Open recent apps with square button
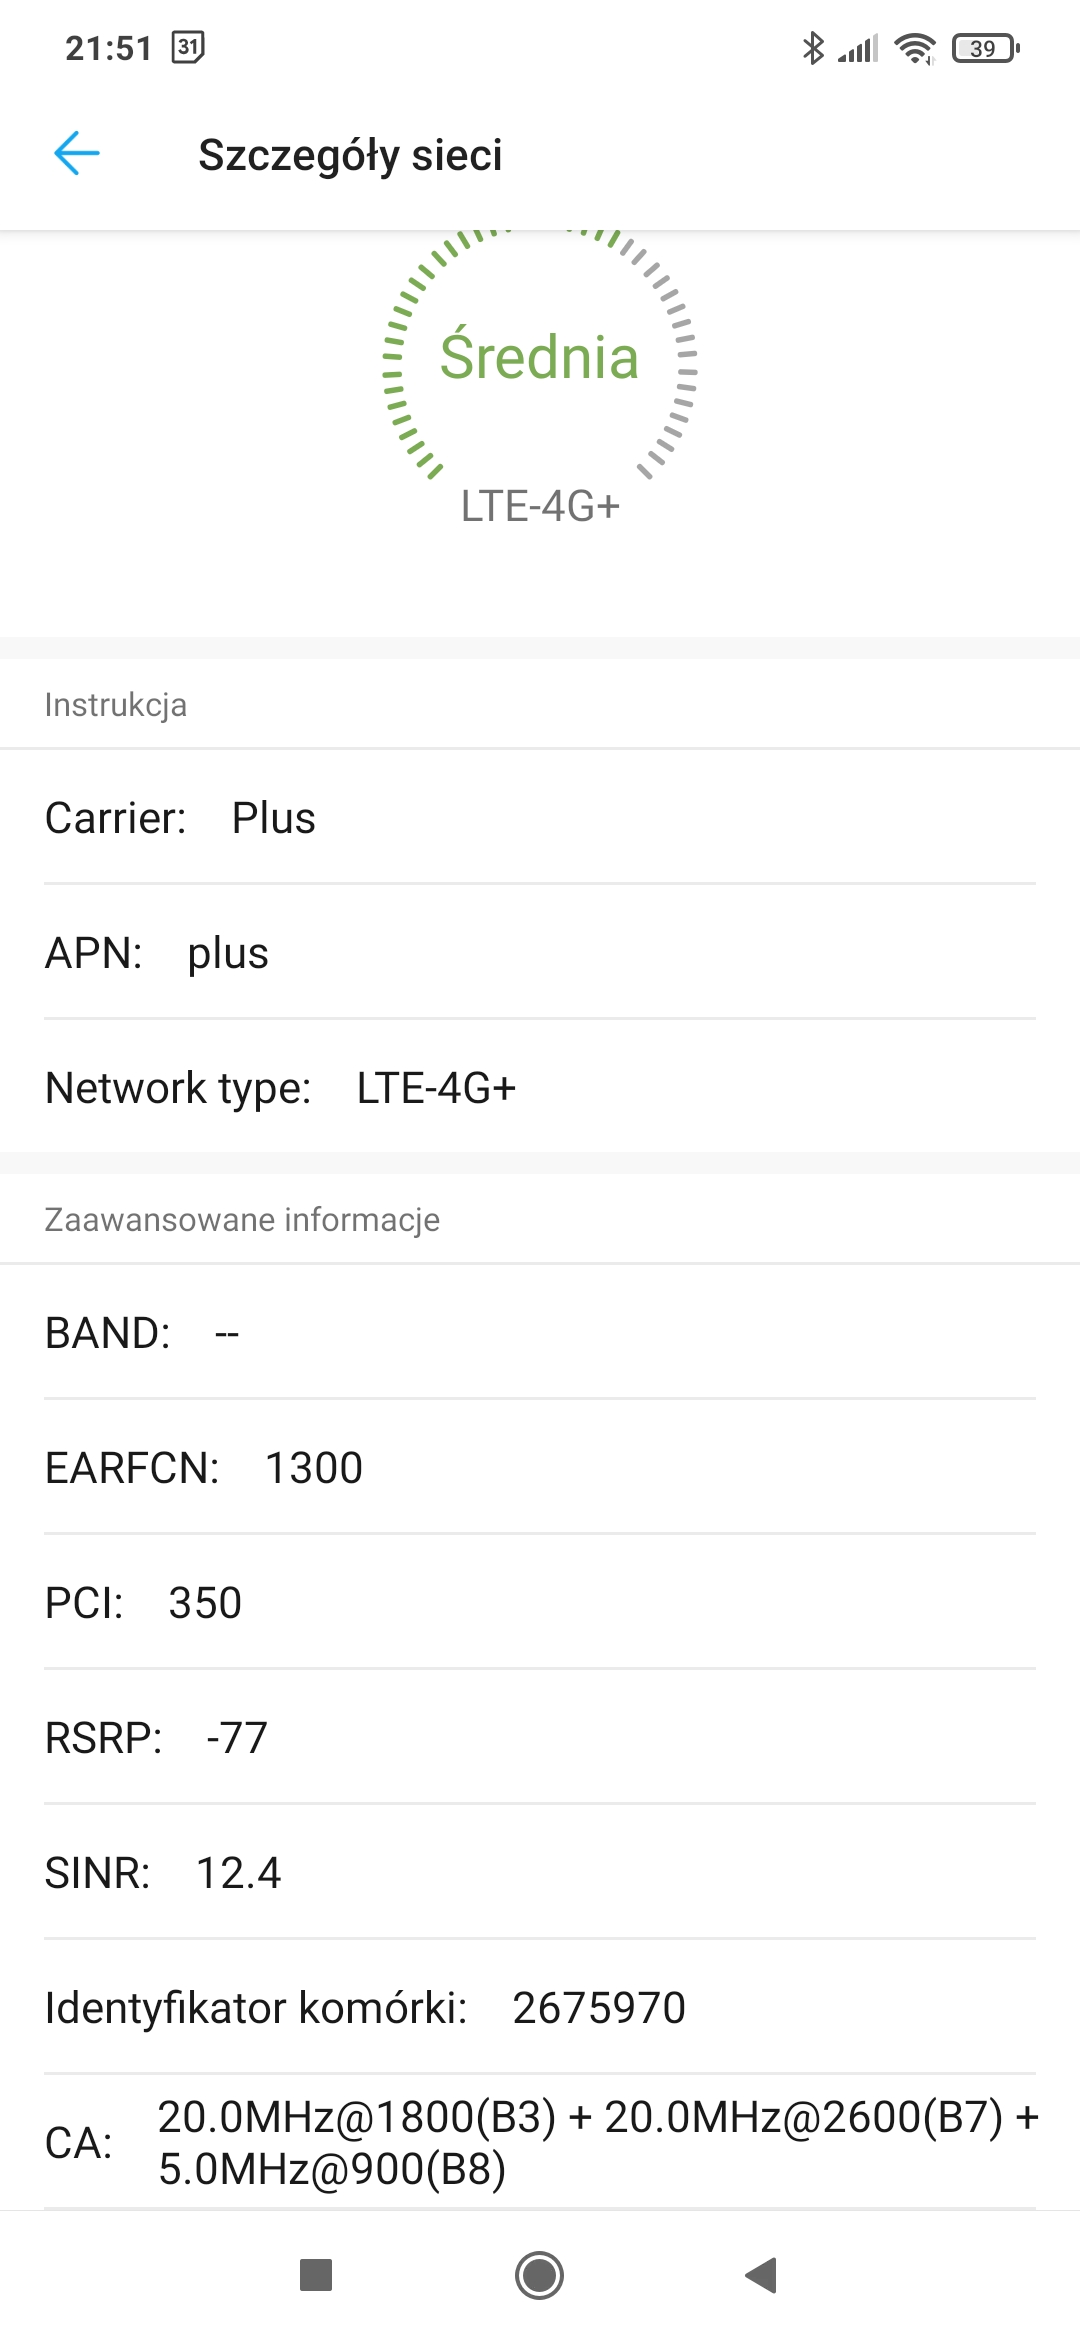The height and width of the screenshot is (2340, 1080). 316,2275
